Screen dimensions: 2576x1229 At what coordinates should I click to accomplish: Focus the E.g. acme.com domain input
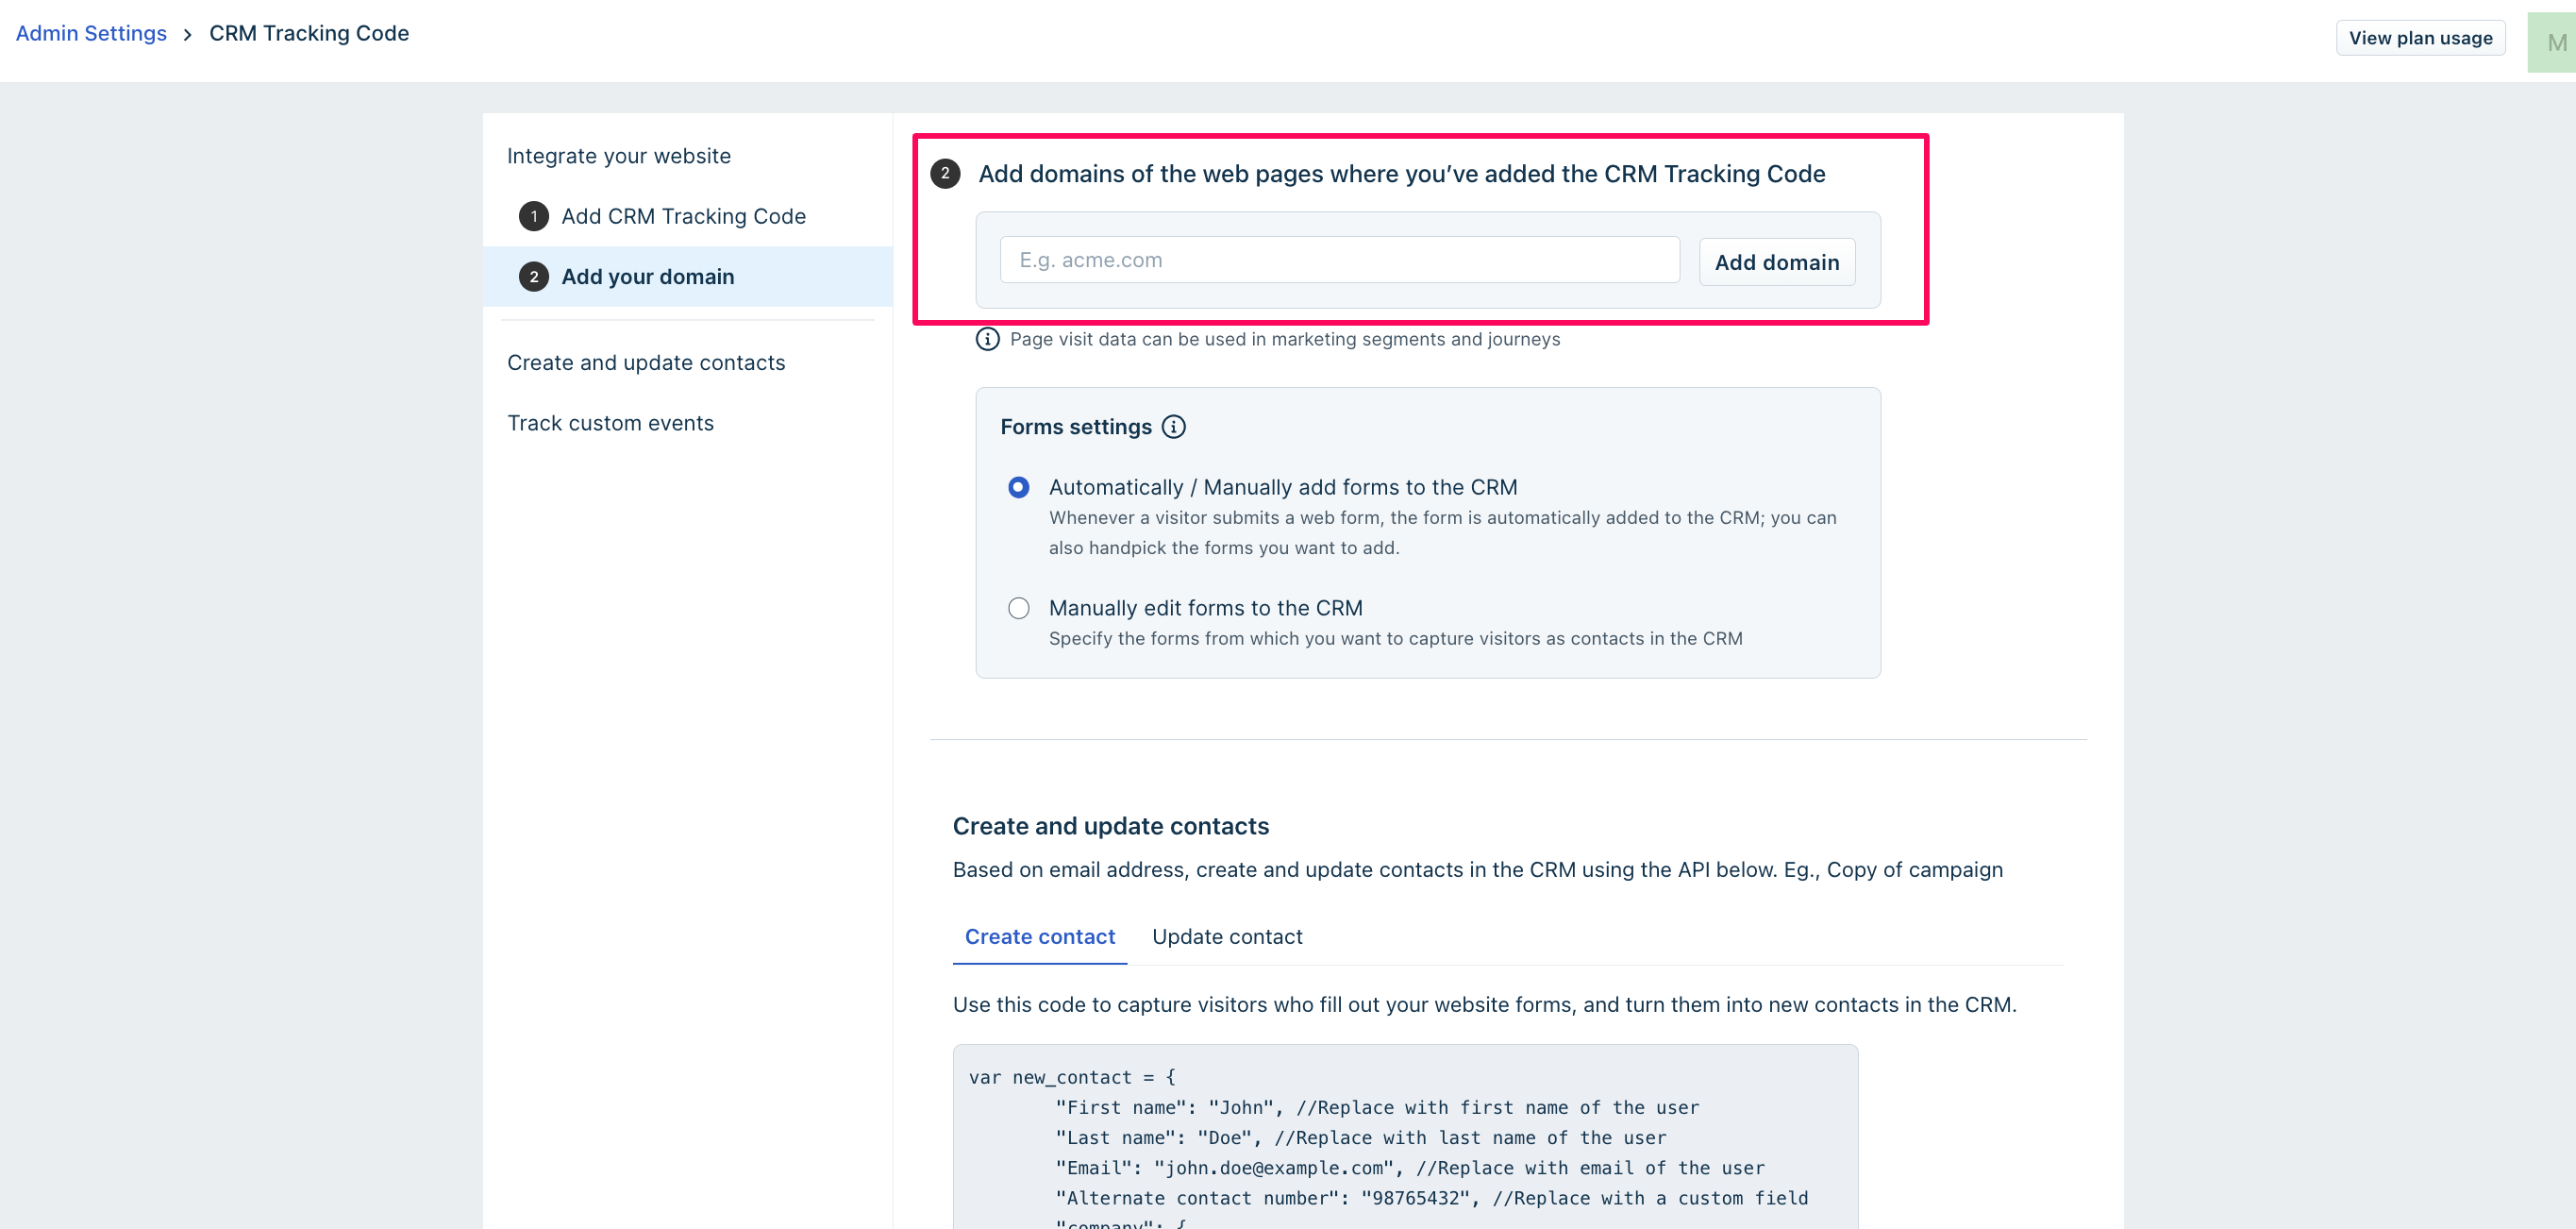[1339, 260]
